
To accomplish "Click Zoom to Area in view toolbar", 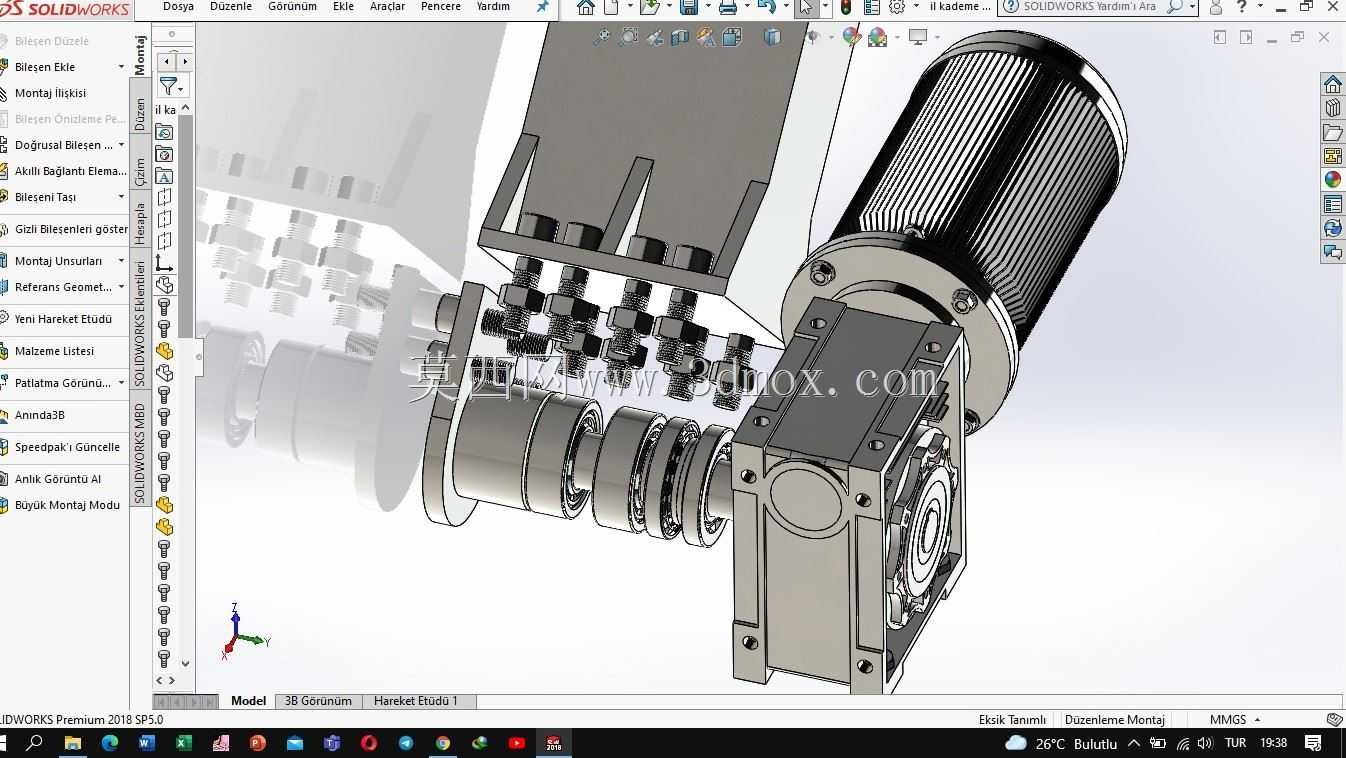I will click(x=628, y=37).
